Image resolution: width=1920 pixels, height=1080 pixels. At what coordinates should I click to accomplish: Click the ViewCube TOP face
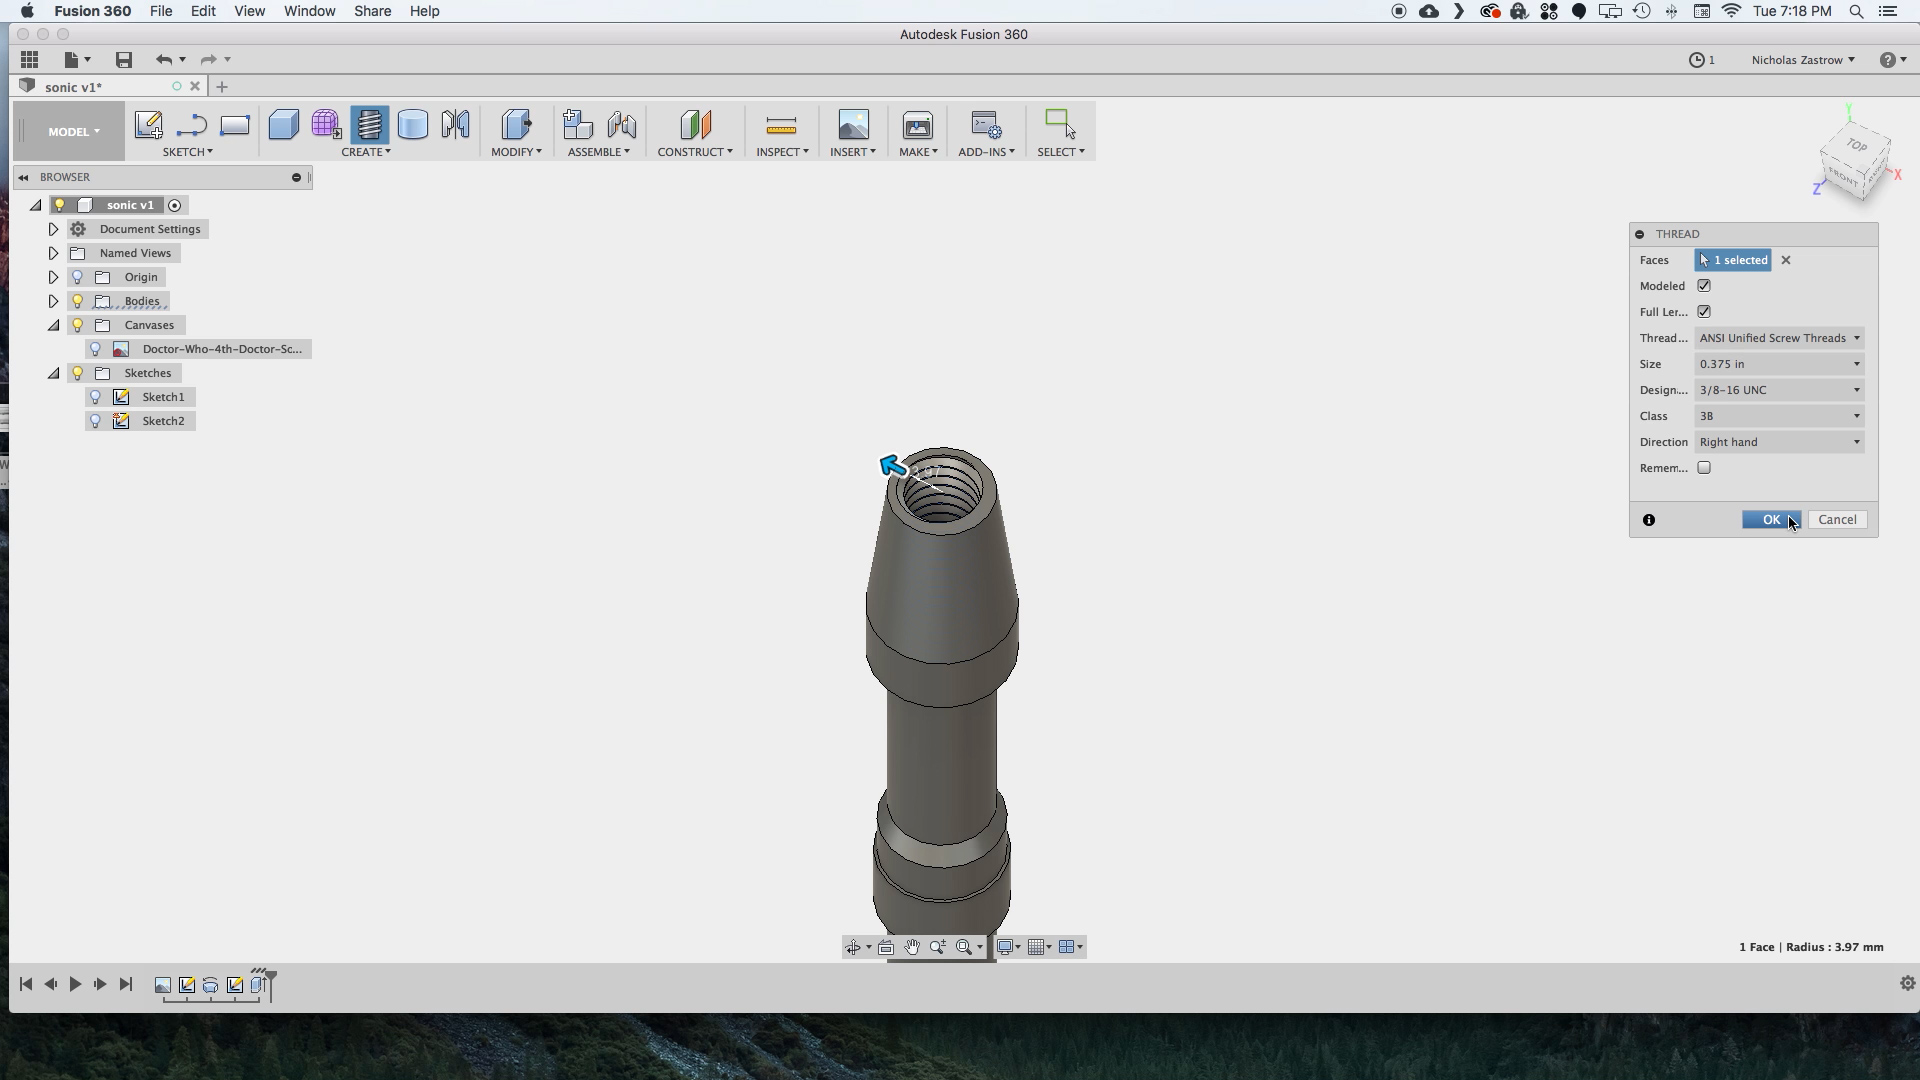coord(1857,146)
